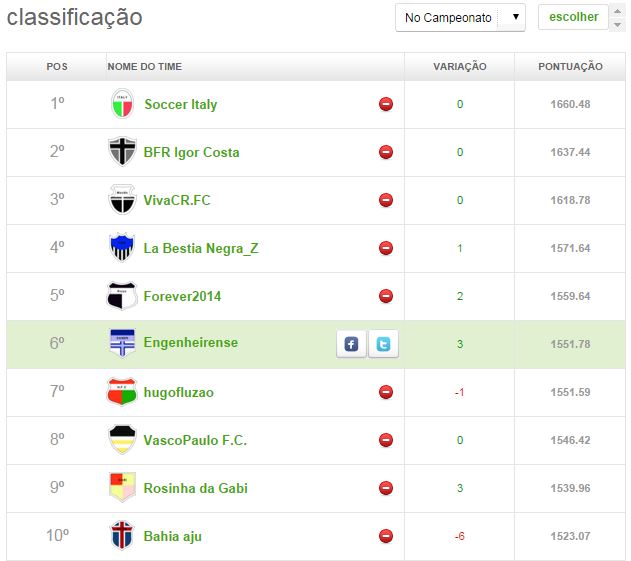Click the Bahia aju team crest
Image resolution: width=631 pixels, height=561 pixels.
click(121, 536)
